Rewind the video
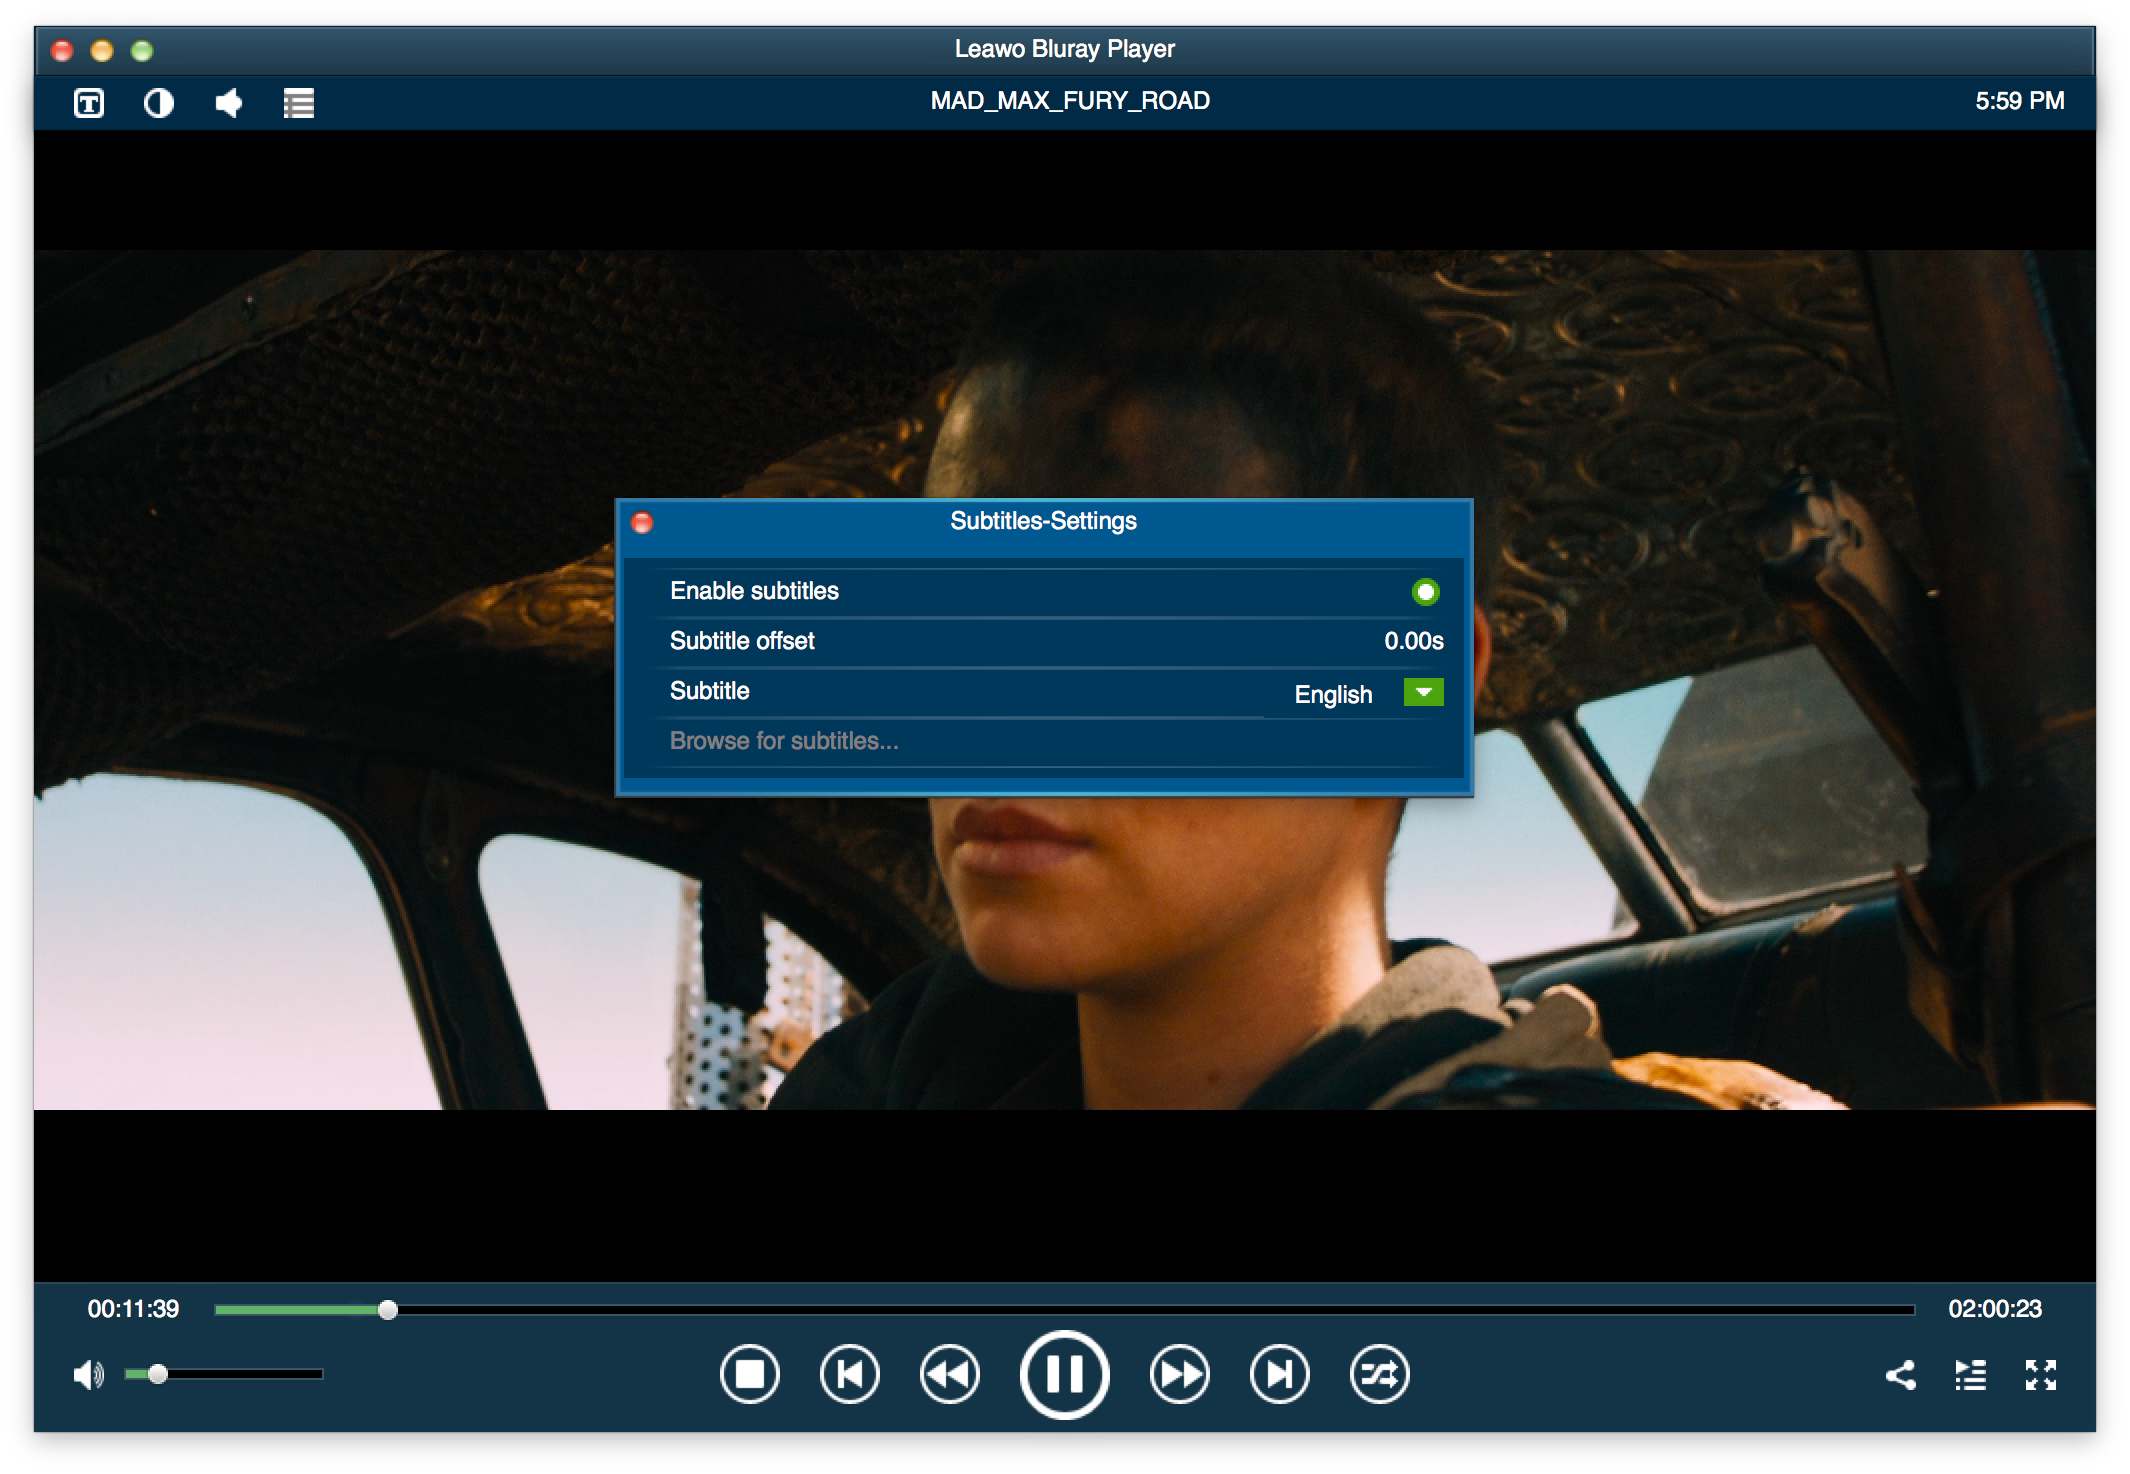2130x1474 pixels. pos(949,1375)
